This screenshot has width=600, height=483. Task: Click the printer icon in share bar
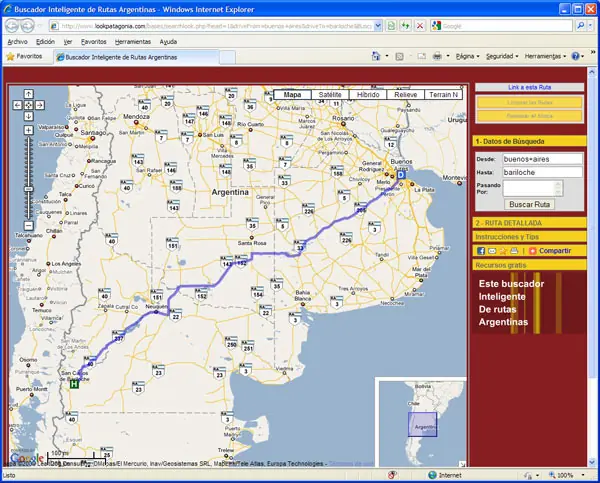pos(514,251)
